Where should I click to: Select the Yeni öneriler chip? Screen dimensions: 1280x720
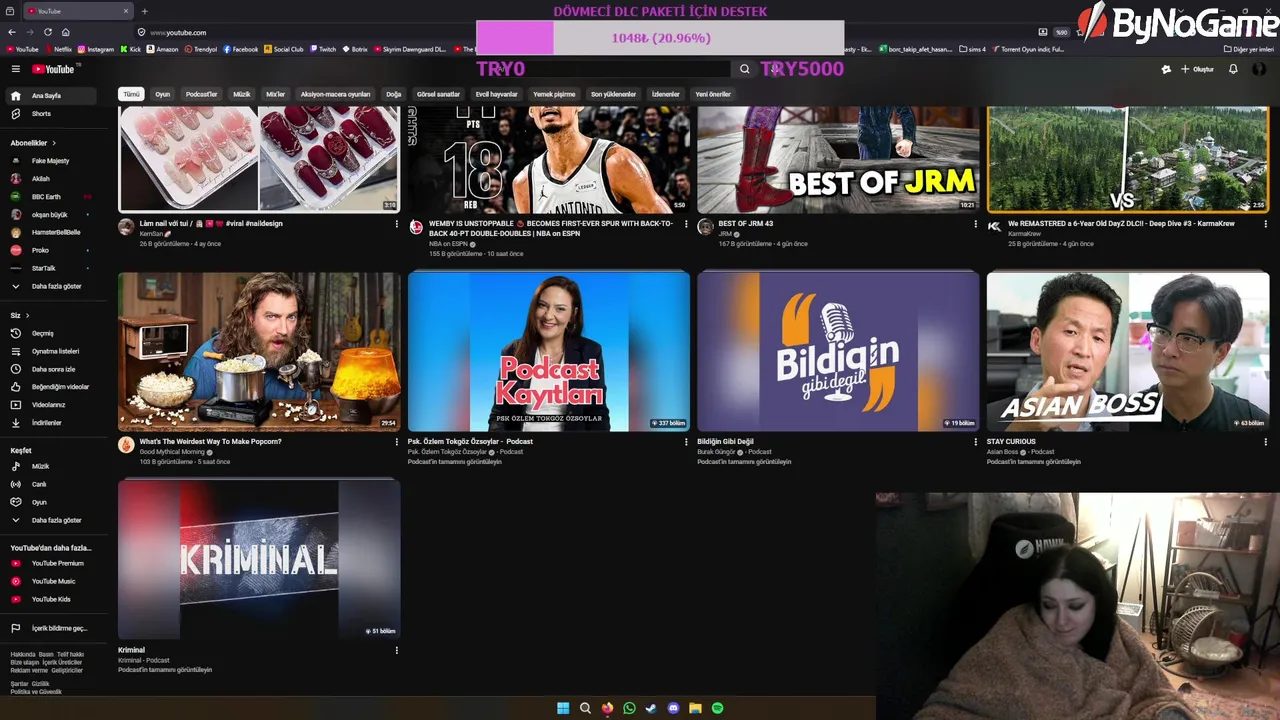[x=713, y=94]
